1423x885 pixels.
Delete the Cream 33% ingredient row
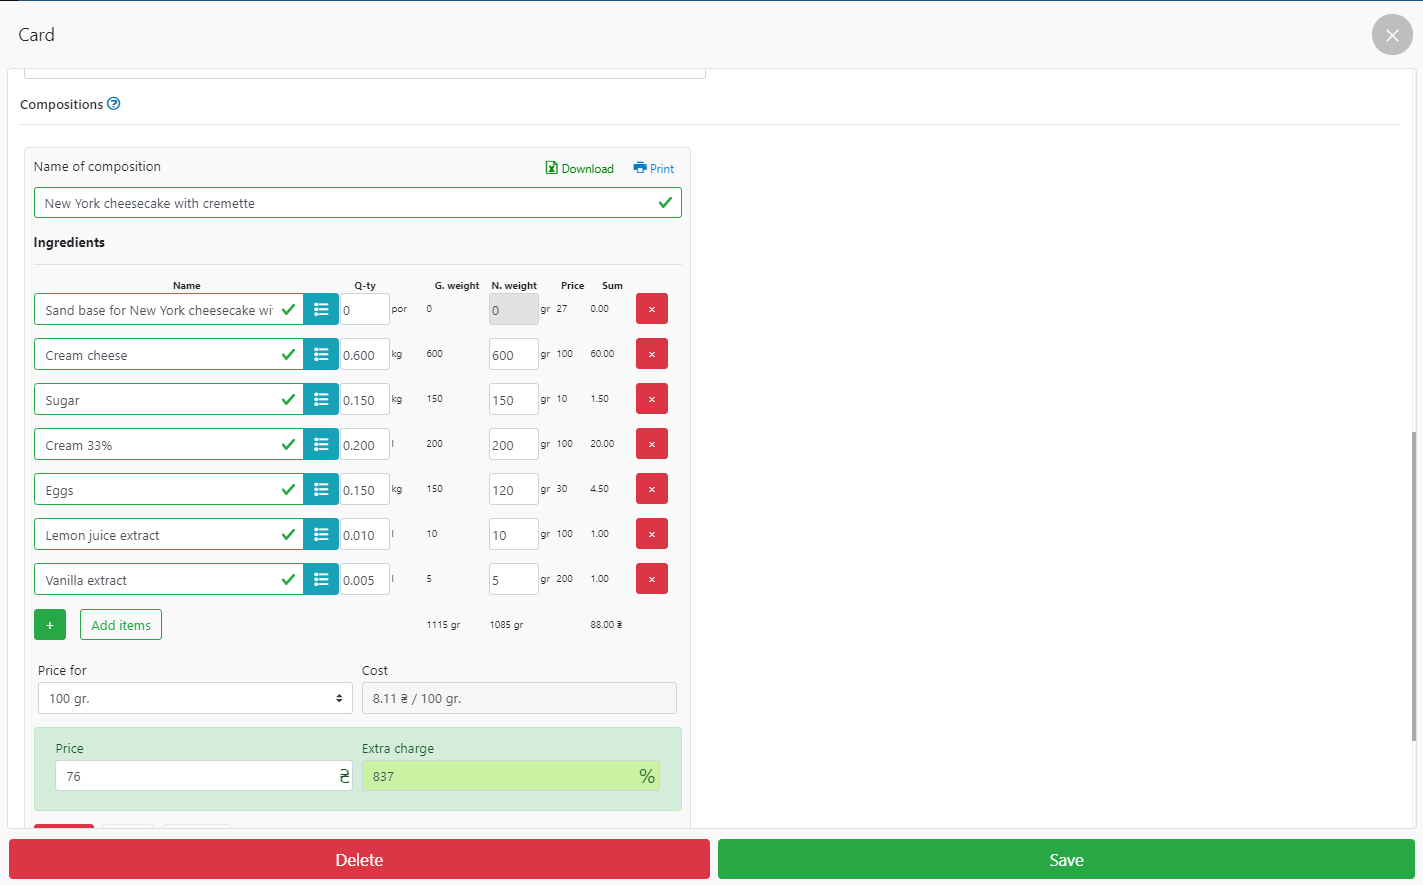point(651,444)
